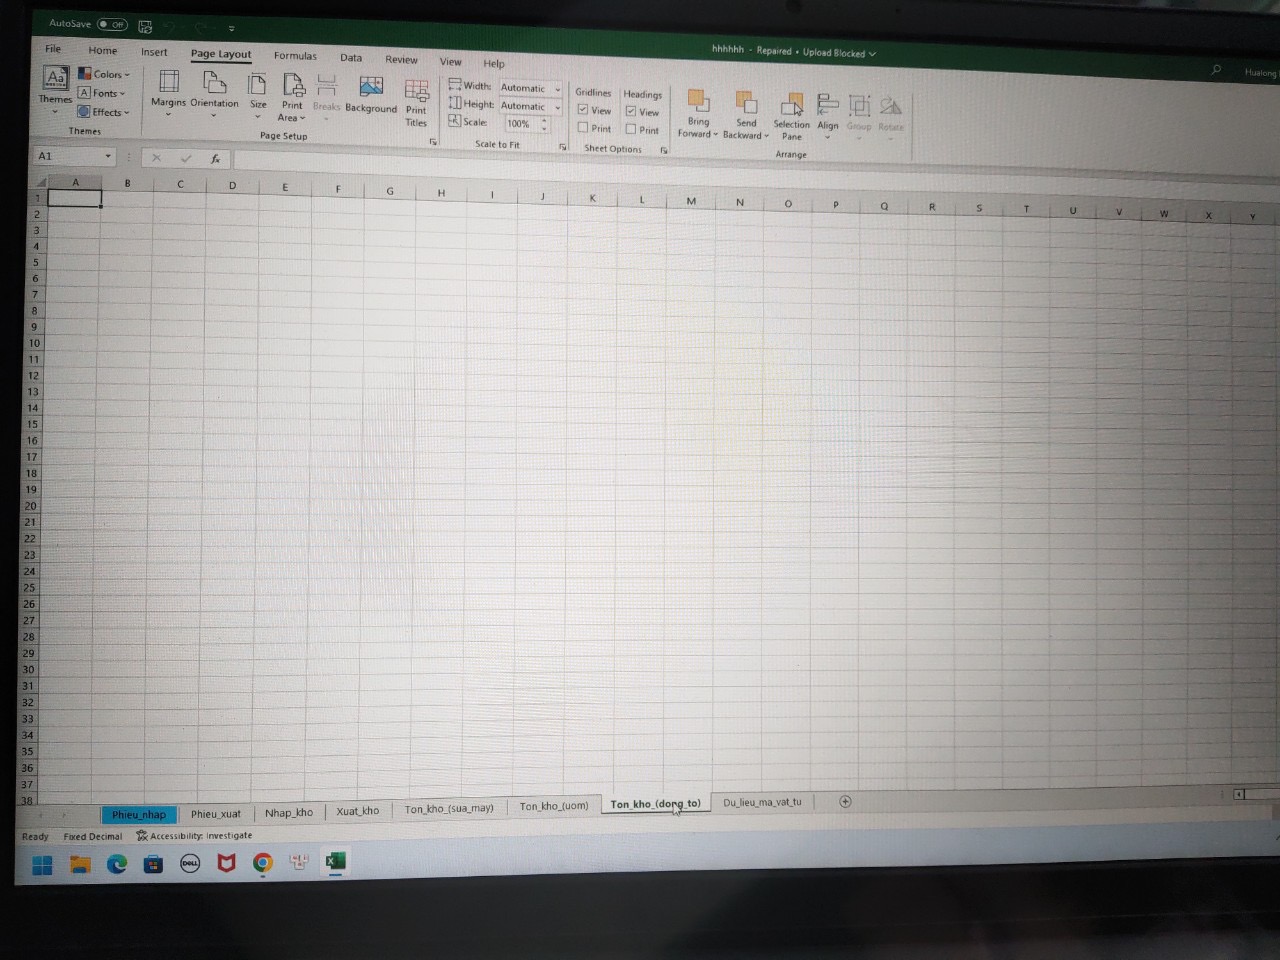The width and height of the screenshot is (1280, 960).
Task: Uncheck Gridlines View checkbox
Action: pyautogui.click(x=583, y=109)
